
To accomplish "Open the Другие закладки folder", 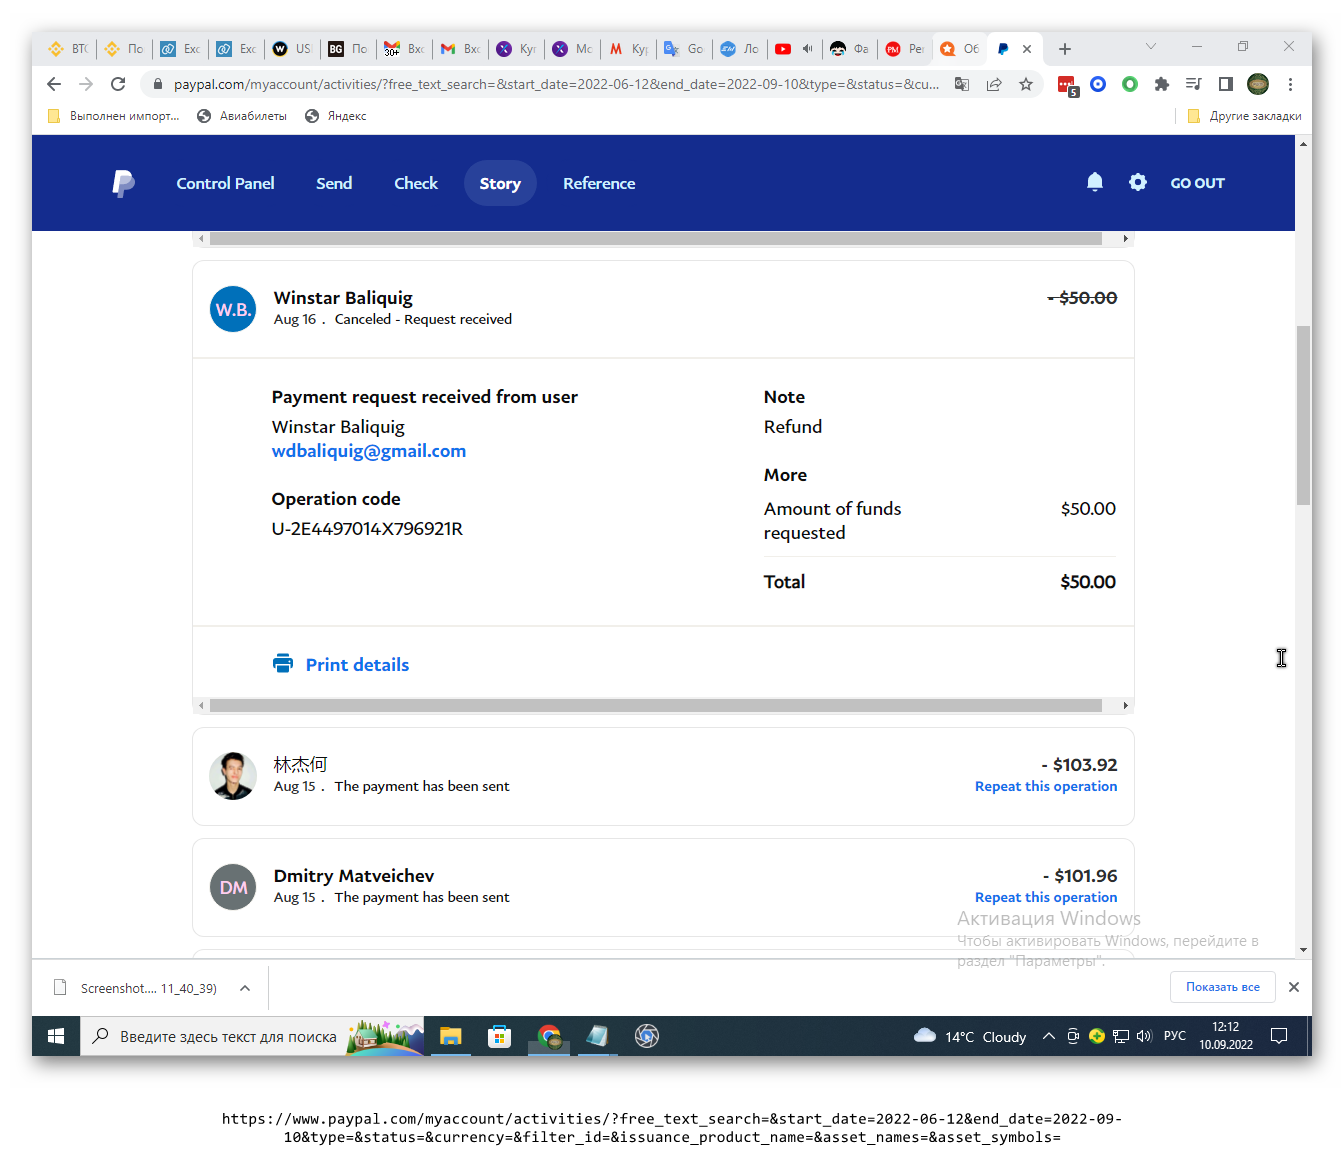I will pyautogui.click(x=1244, y=116).
